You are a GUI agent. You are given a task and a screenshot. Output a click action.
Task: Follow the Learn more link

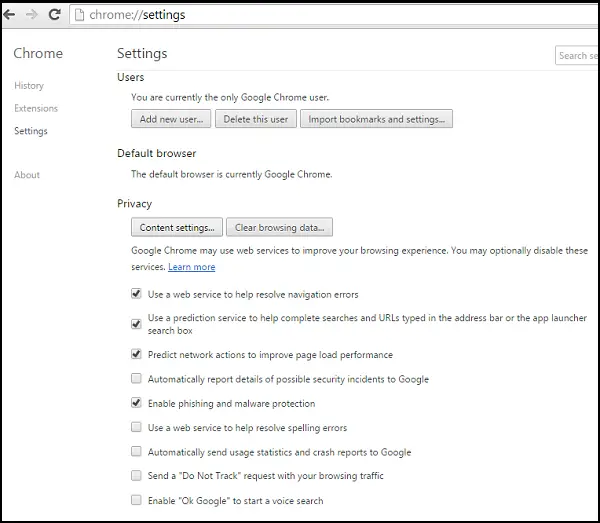point(192,267)
